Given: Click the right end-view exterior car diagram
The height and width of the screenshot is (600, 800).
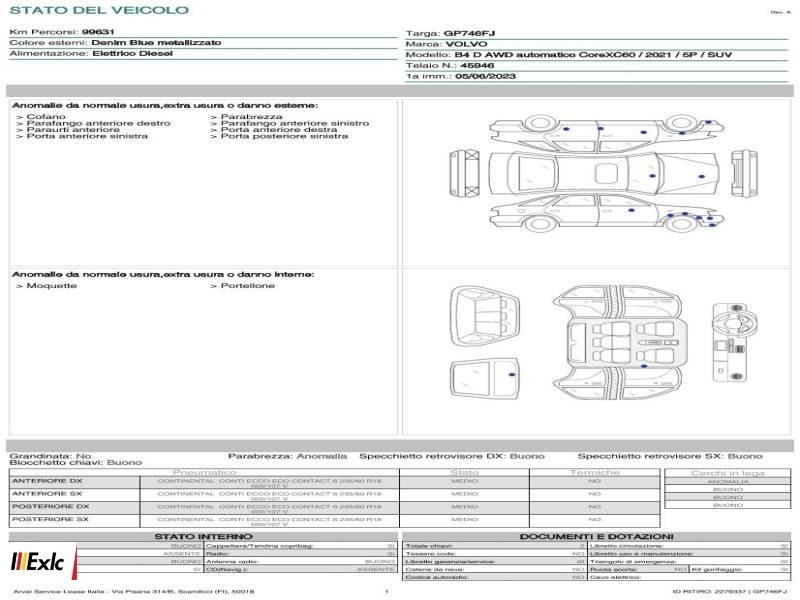Looking at the screenshot, I should (x=744, y=173).
